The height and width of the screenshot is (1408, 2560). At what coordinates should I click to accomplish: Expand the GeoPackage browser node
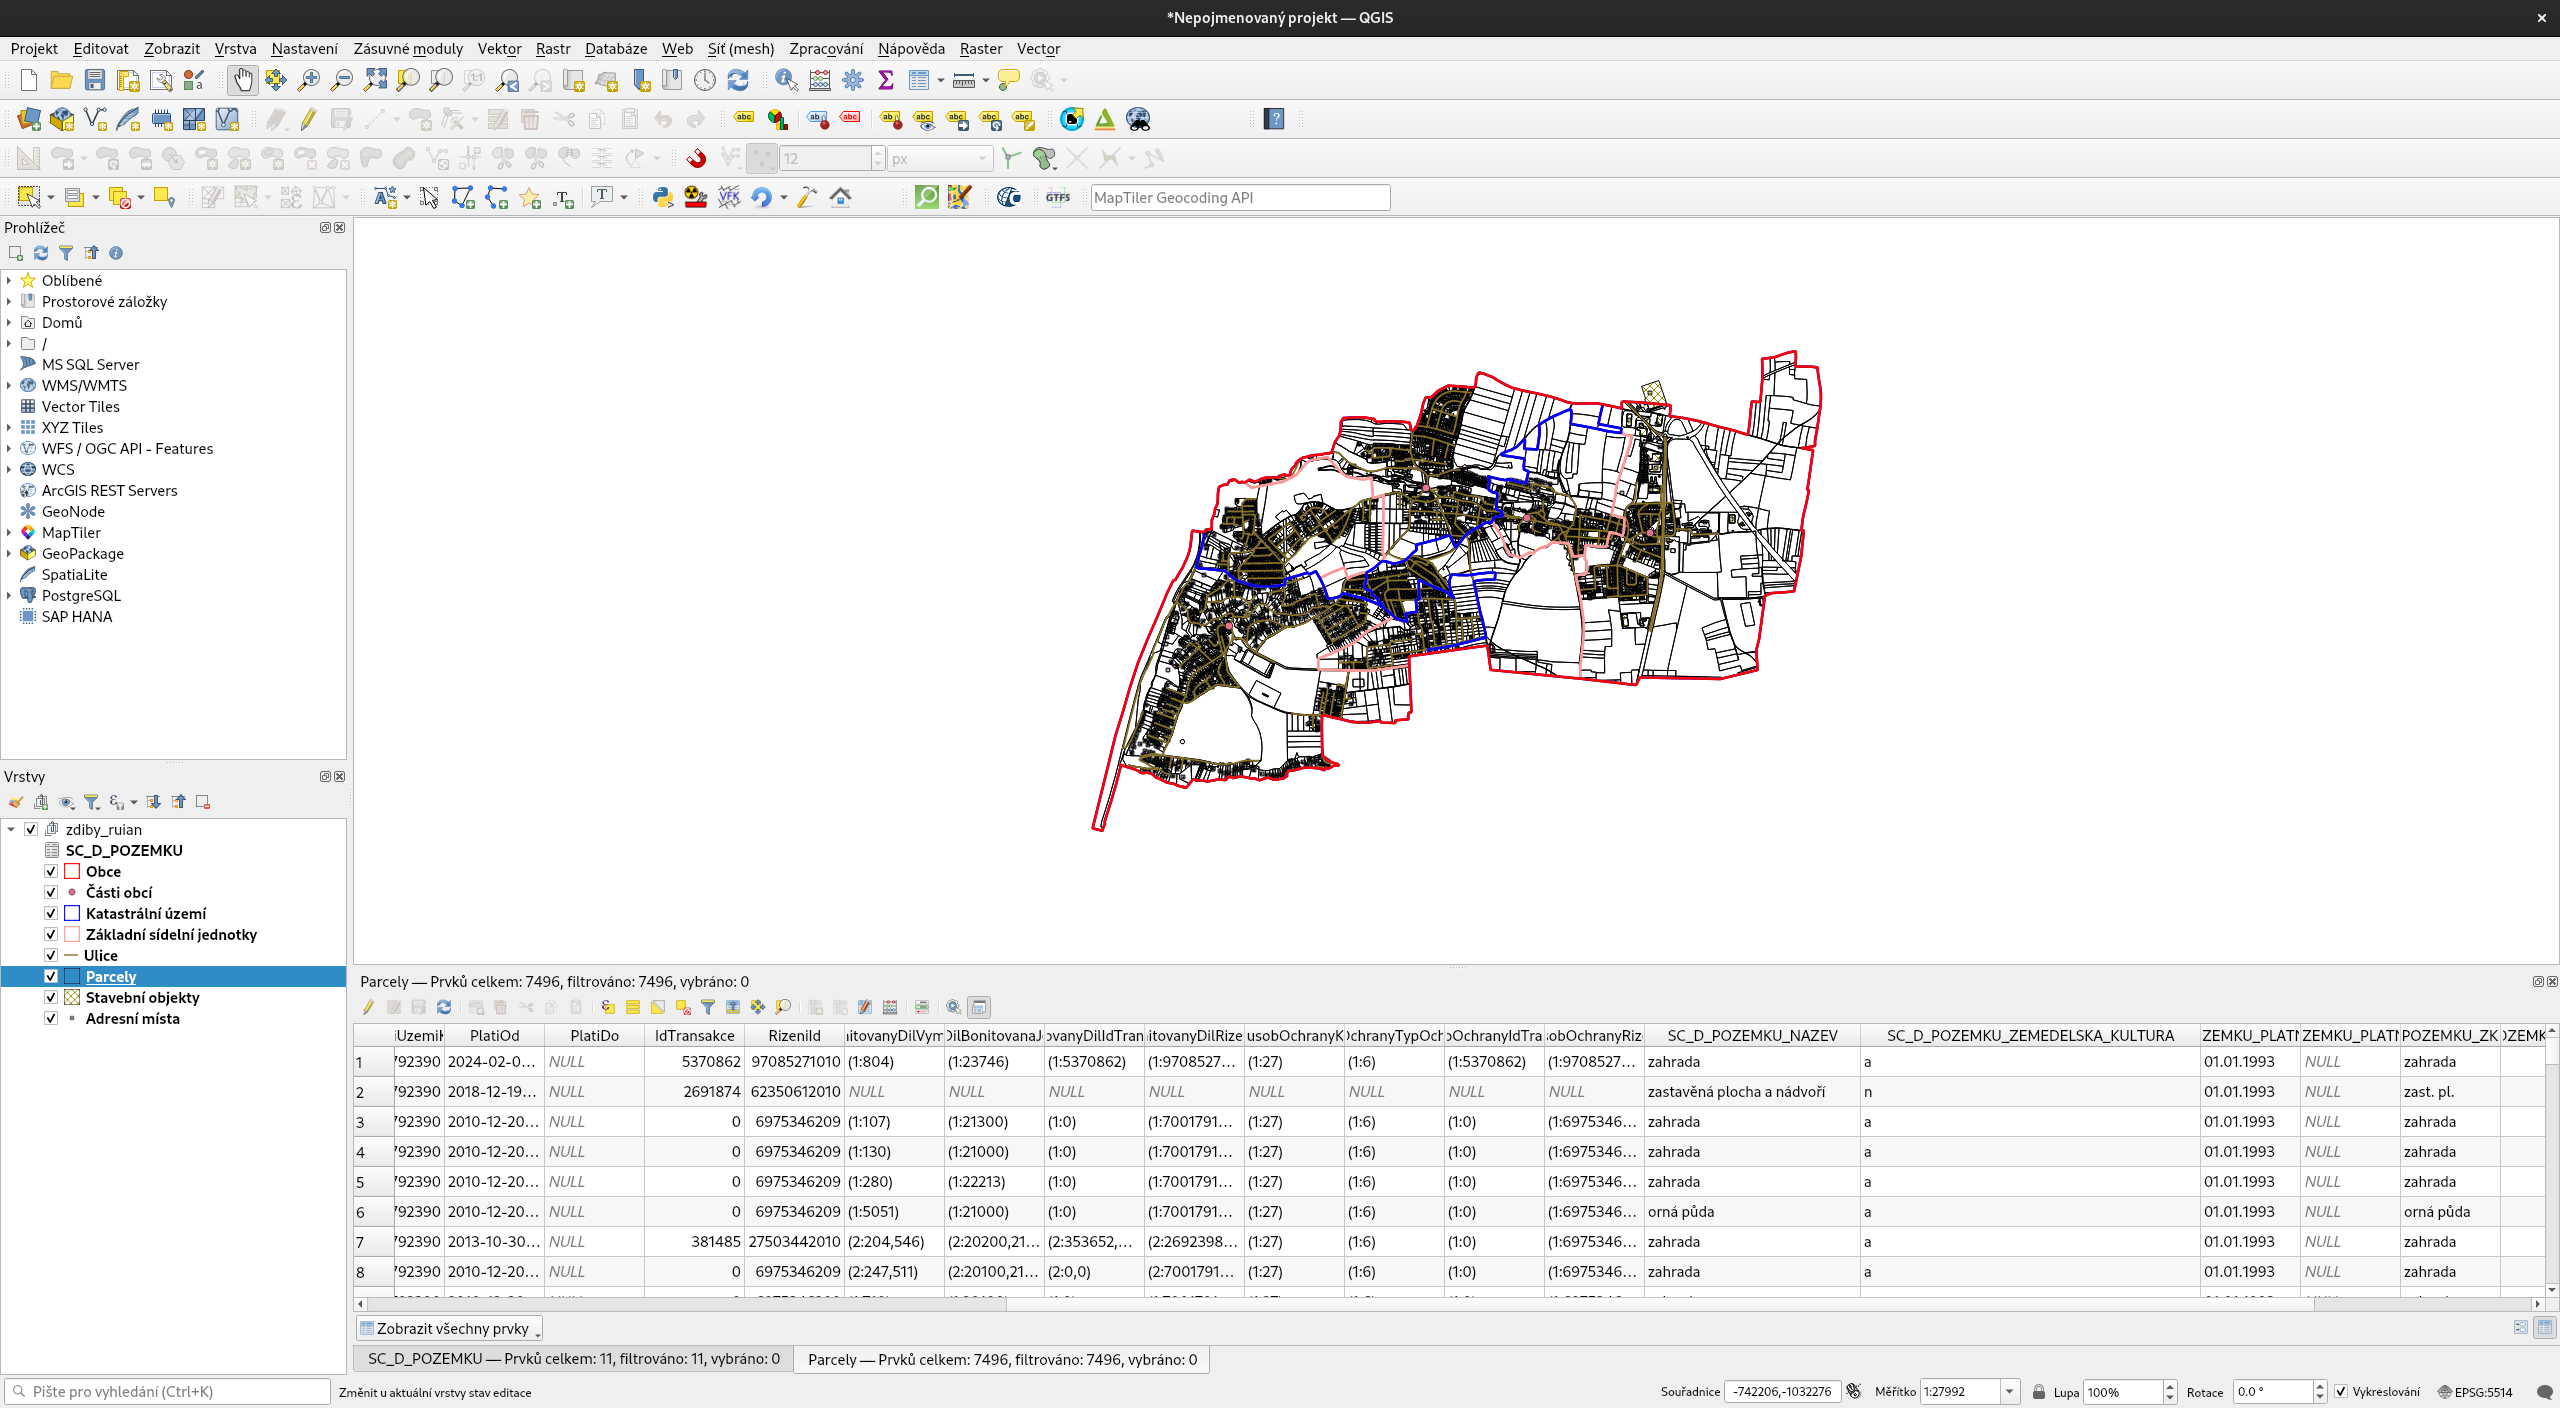[x=9, y=553]
